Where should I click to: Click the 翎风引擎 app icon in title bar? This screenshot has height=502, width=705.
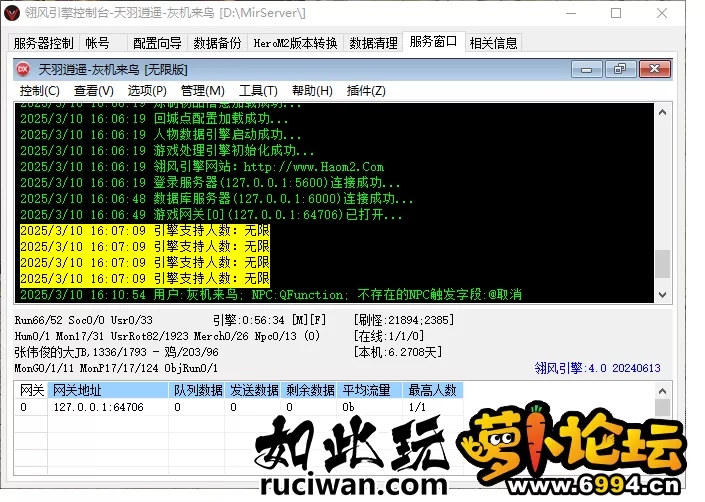(12, 13)
